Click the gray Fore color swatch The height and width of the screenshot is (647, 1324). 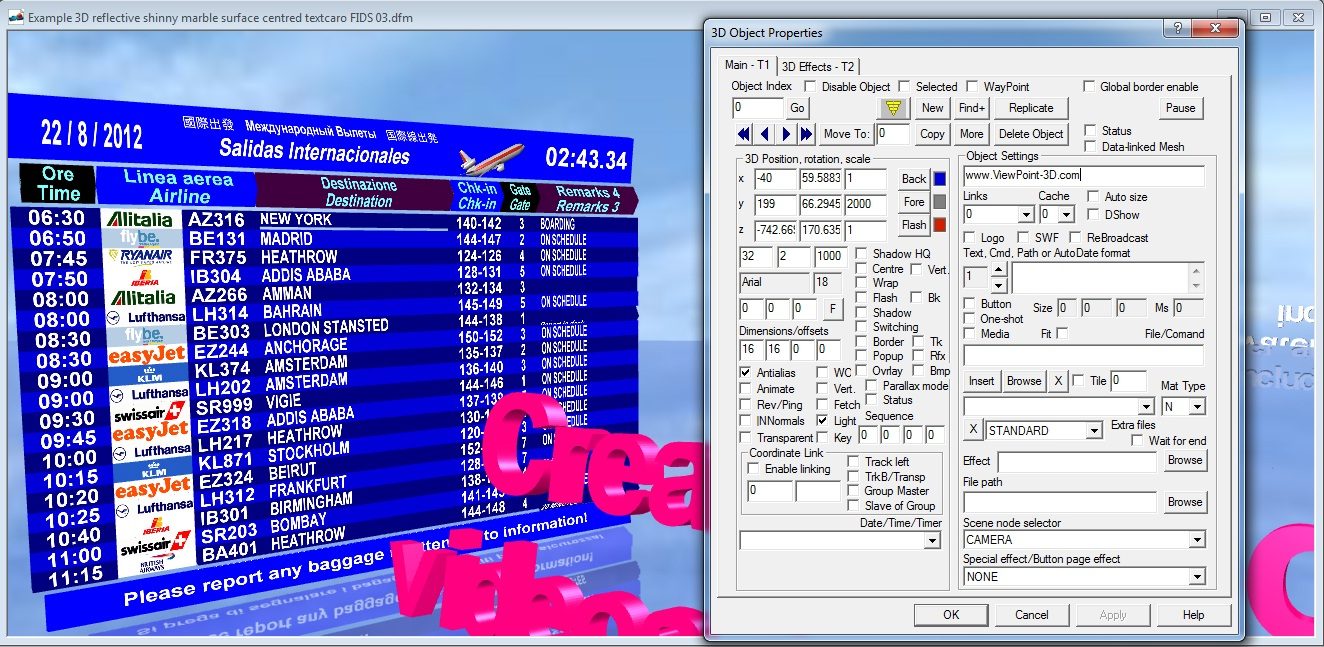(939, 202)
